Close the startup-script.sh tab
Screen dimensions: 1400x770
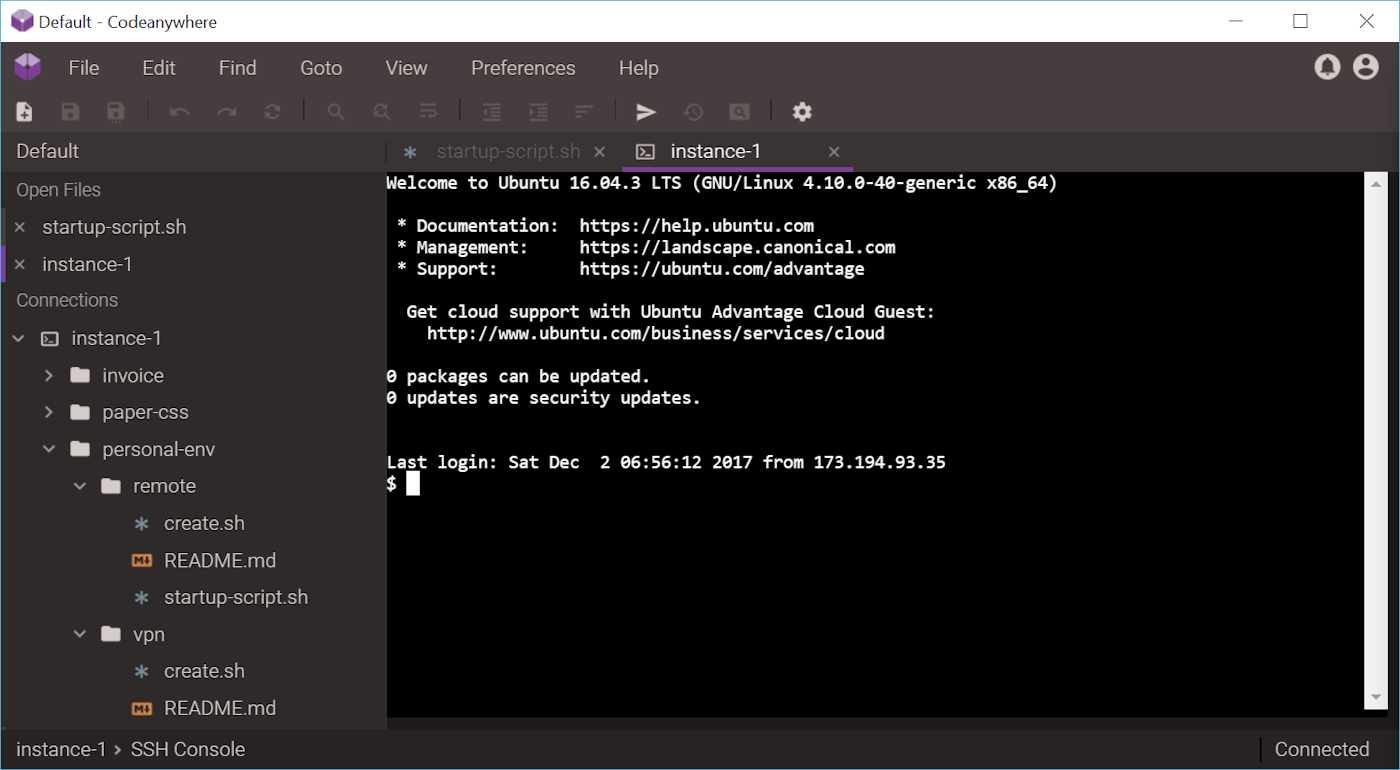pyautogui.click(x=600, y=152)
